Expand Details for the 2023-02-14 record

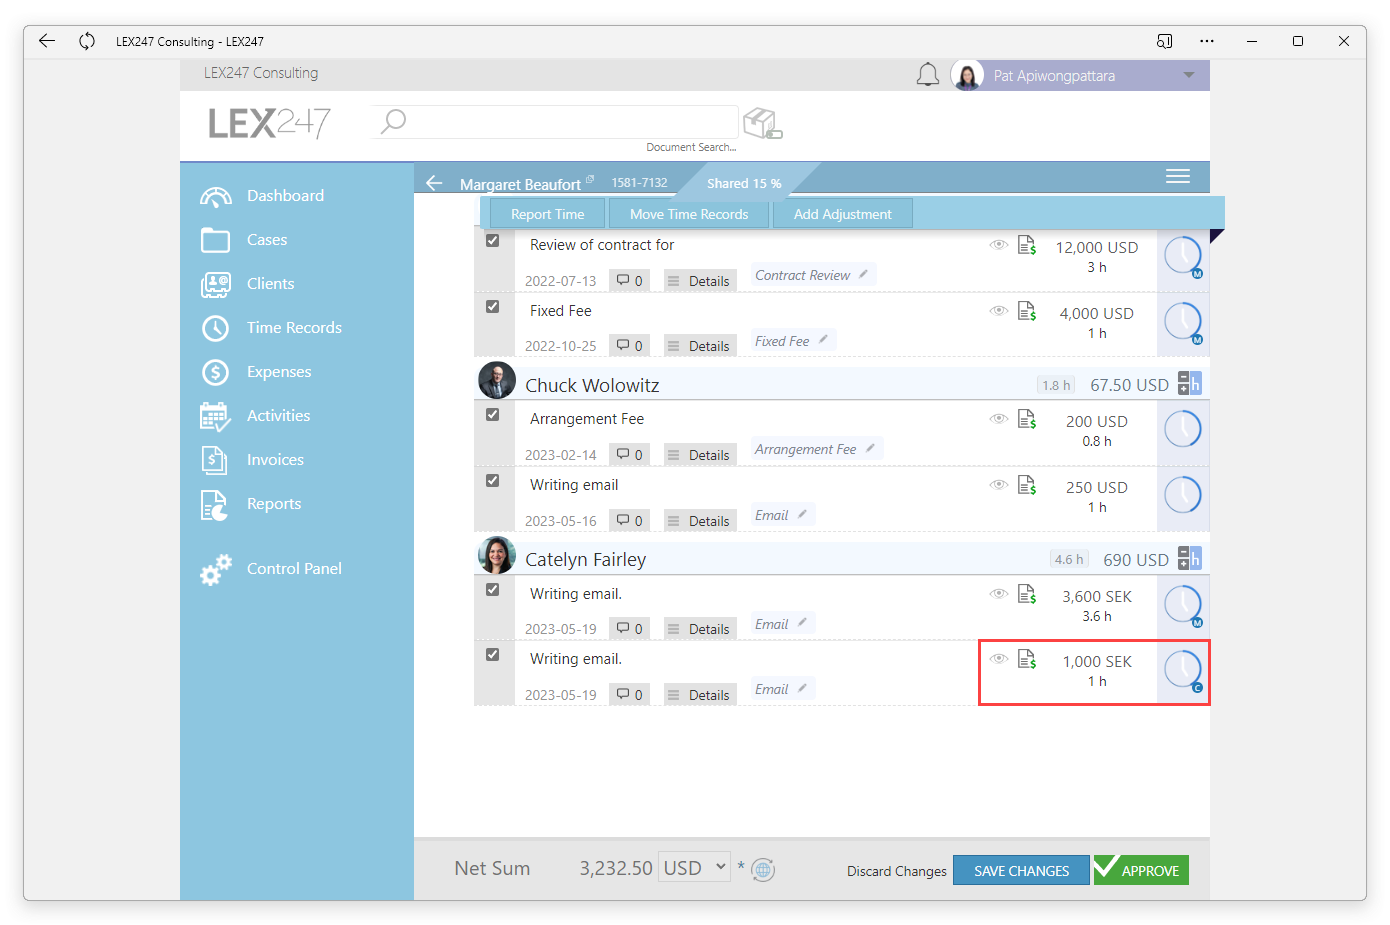(699, 455)
